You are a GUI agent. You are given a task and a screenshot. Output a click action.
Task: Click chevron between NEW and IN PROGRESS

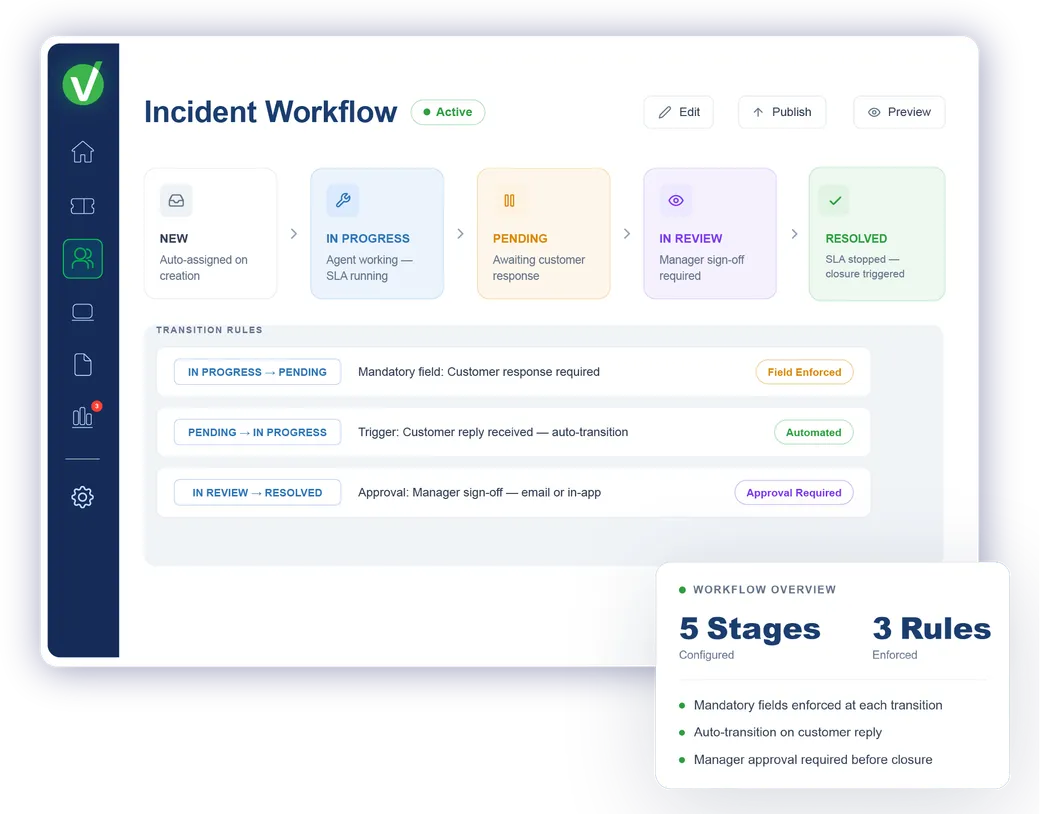pyautogui.click(x=294, y=234)
